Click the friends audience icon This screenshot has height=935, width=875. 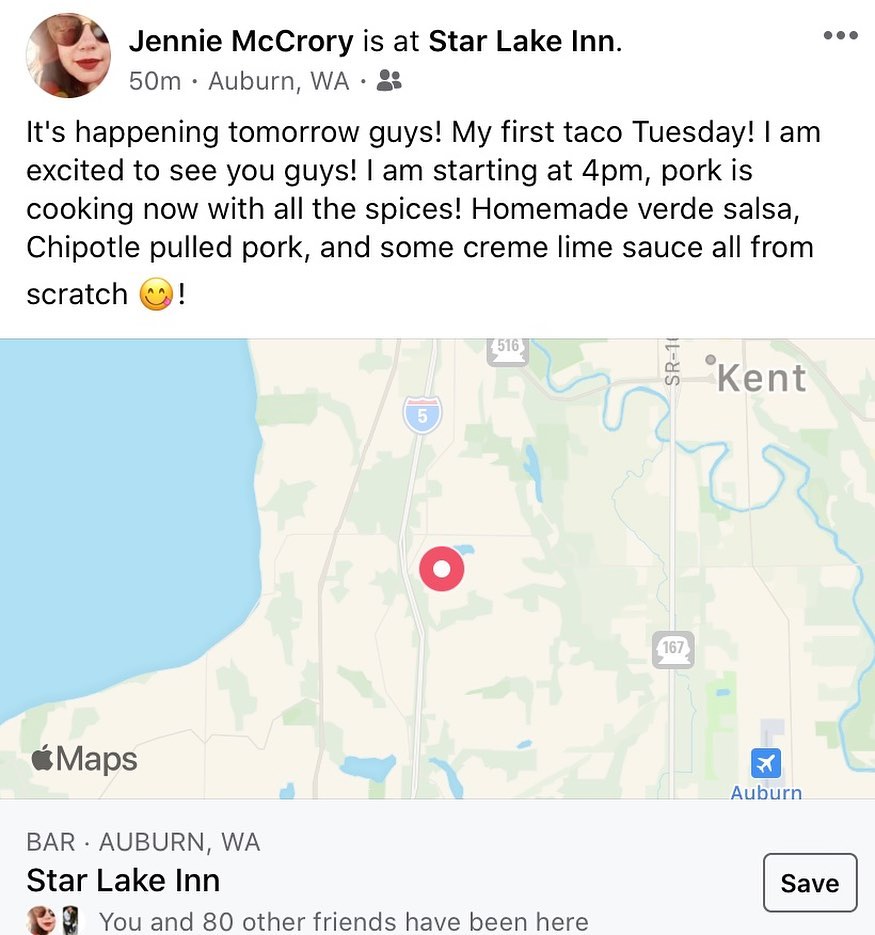[389, 82]
